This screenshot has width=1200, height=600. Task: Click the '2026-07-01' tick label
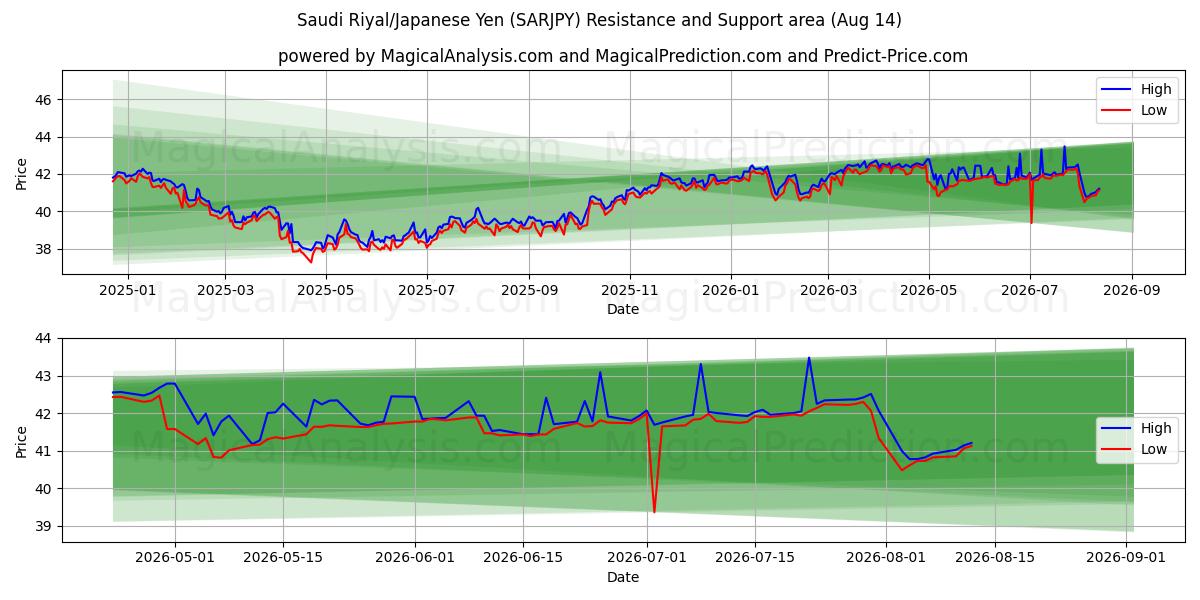click(x=646, y=558)
